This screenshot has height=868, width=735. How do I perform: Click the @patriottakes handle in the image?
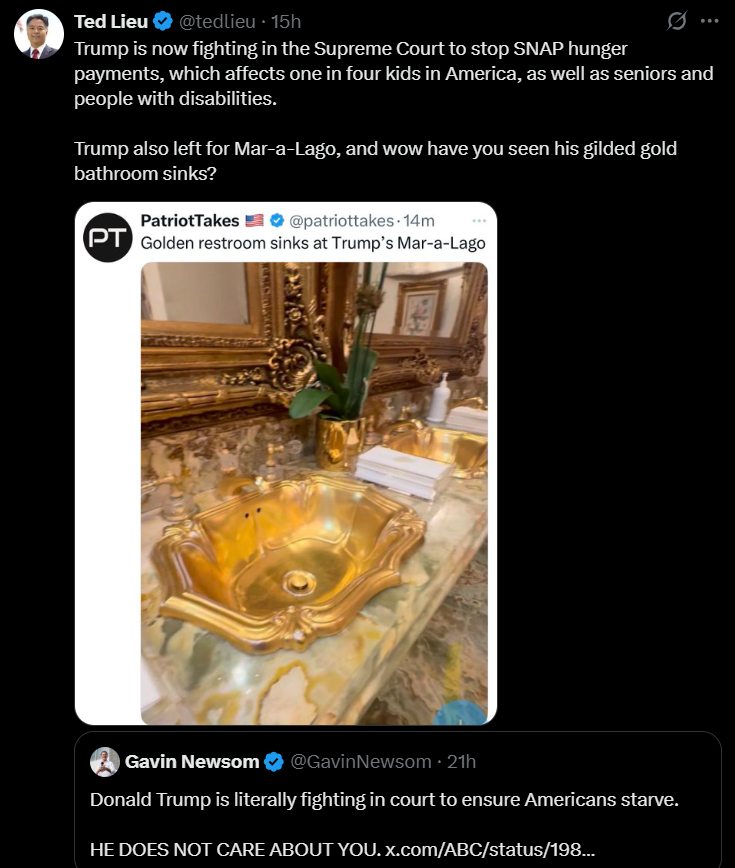(x=342, y=220)
